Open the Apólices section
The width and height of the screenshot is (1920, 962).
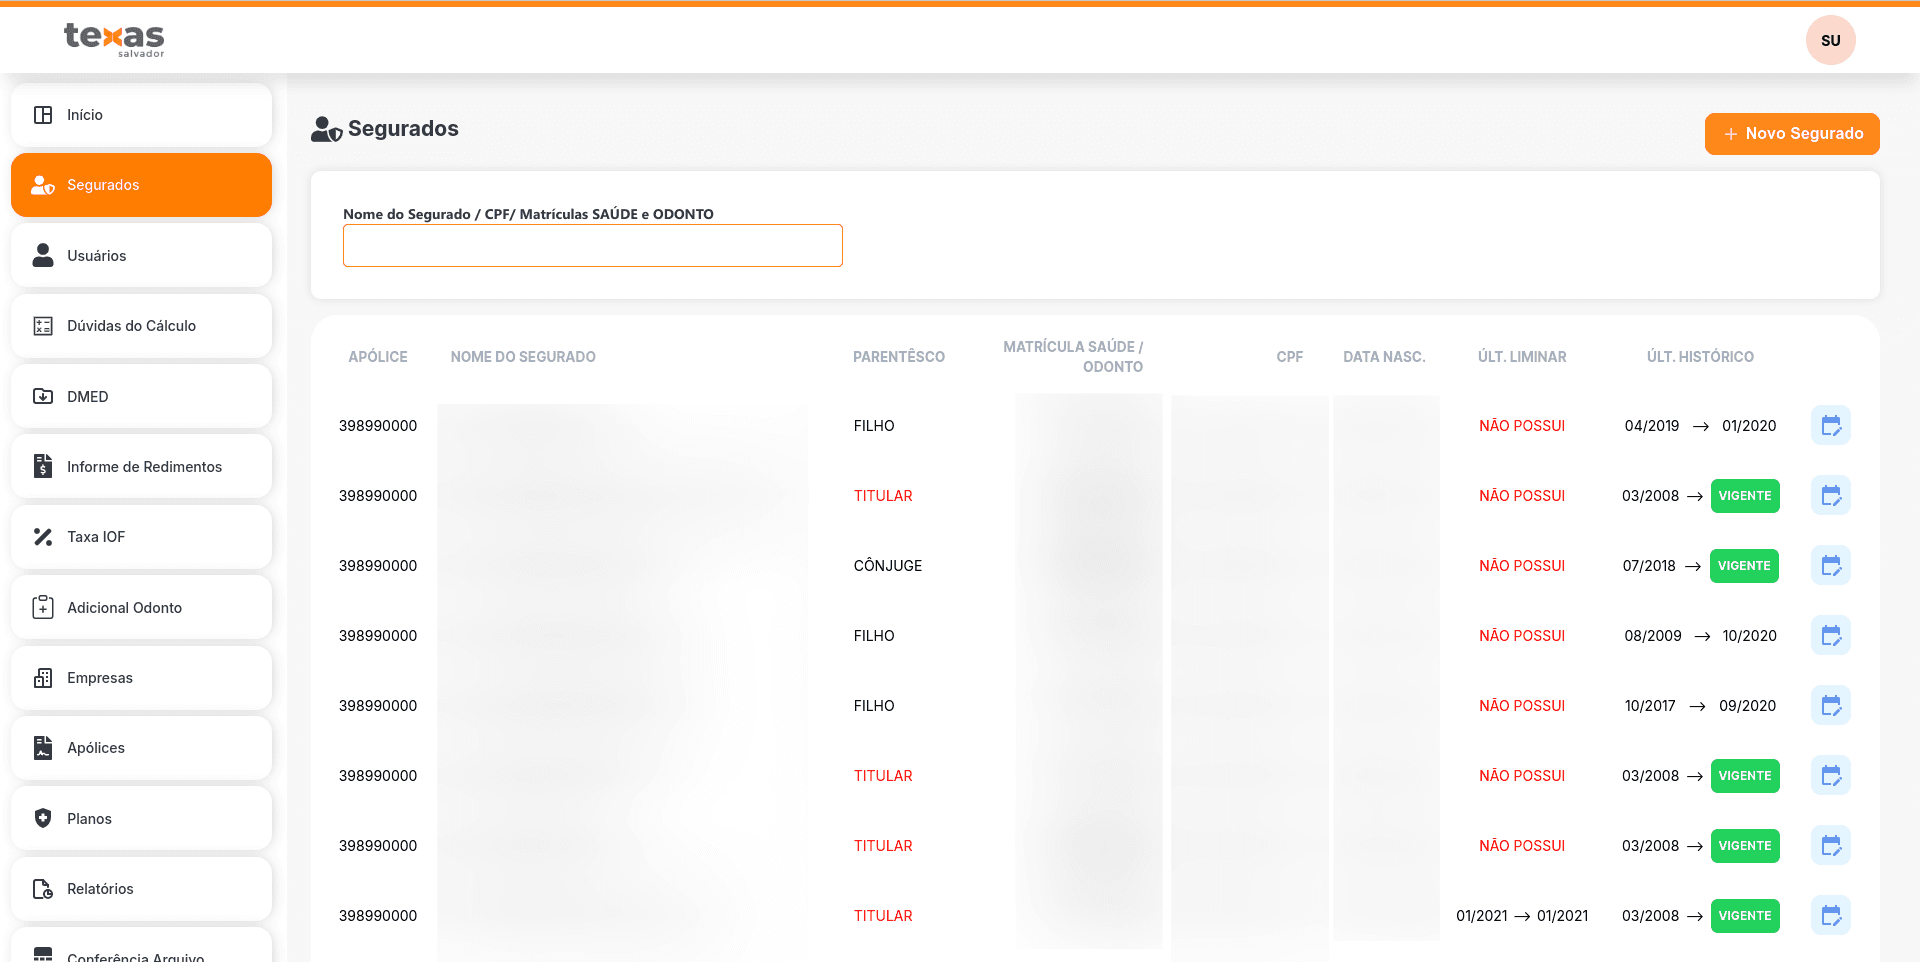pos(141,748)
